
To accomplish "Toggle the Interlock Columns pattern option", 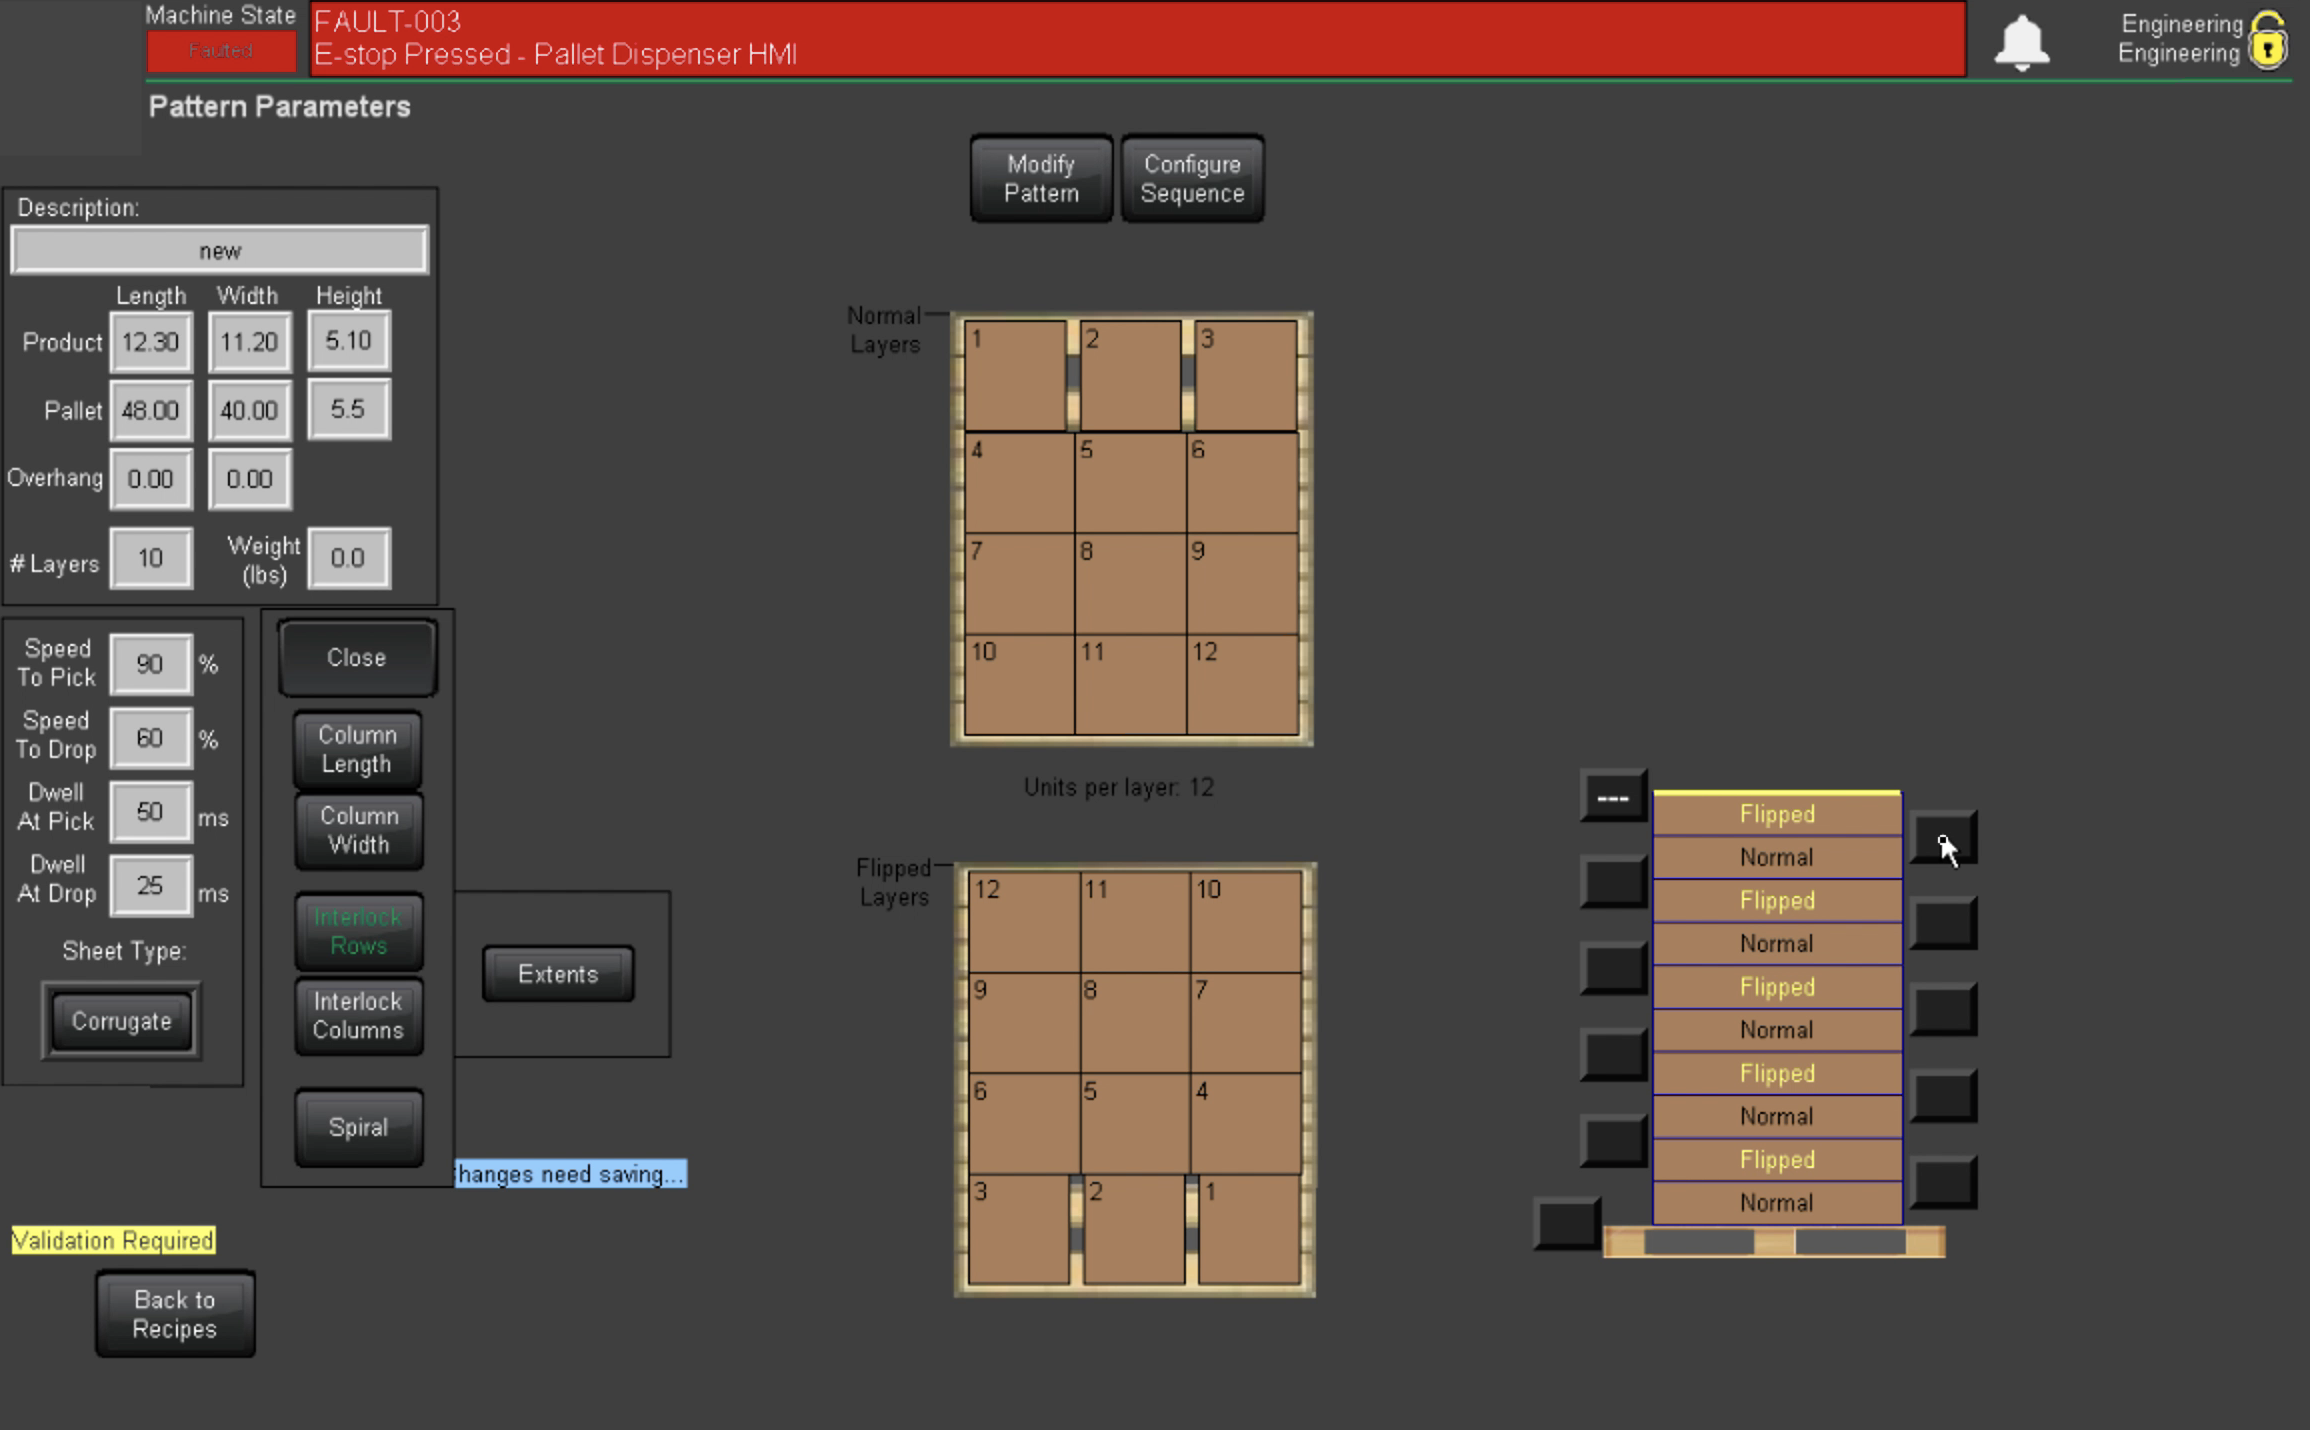I will (358, 1016).
